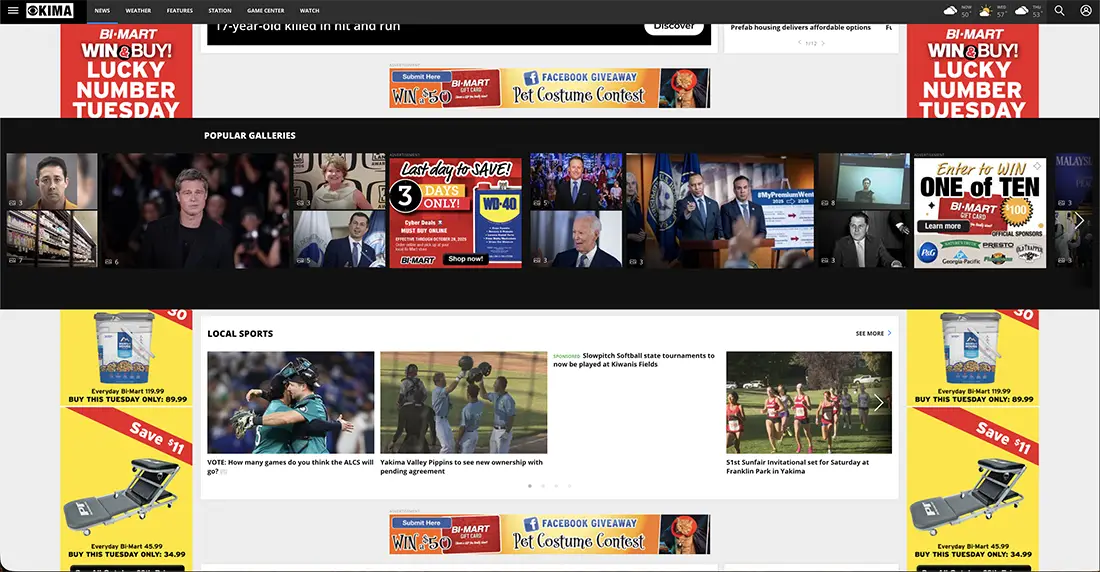The width and height of the screenshot is (1100, 572).
Task: Open woman at awards gallery thumbnail
Action: (x=340, y=181)
